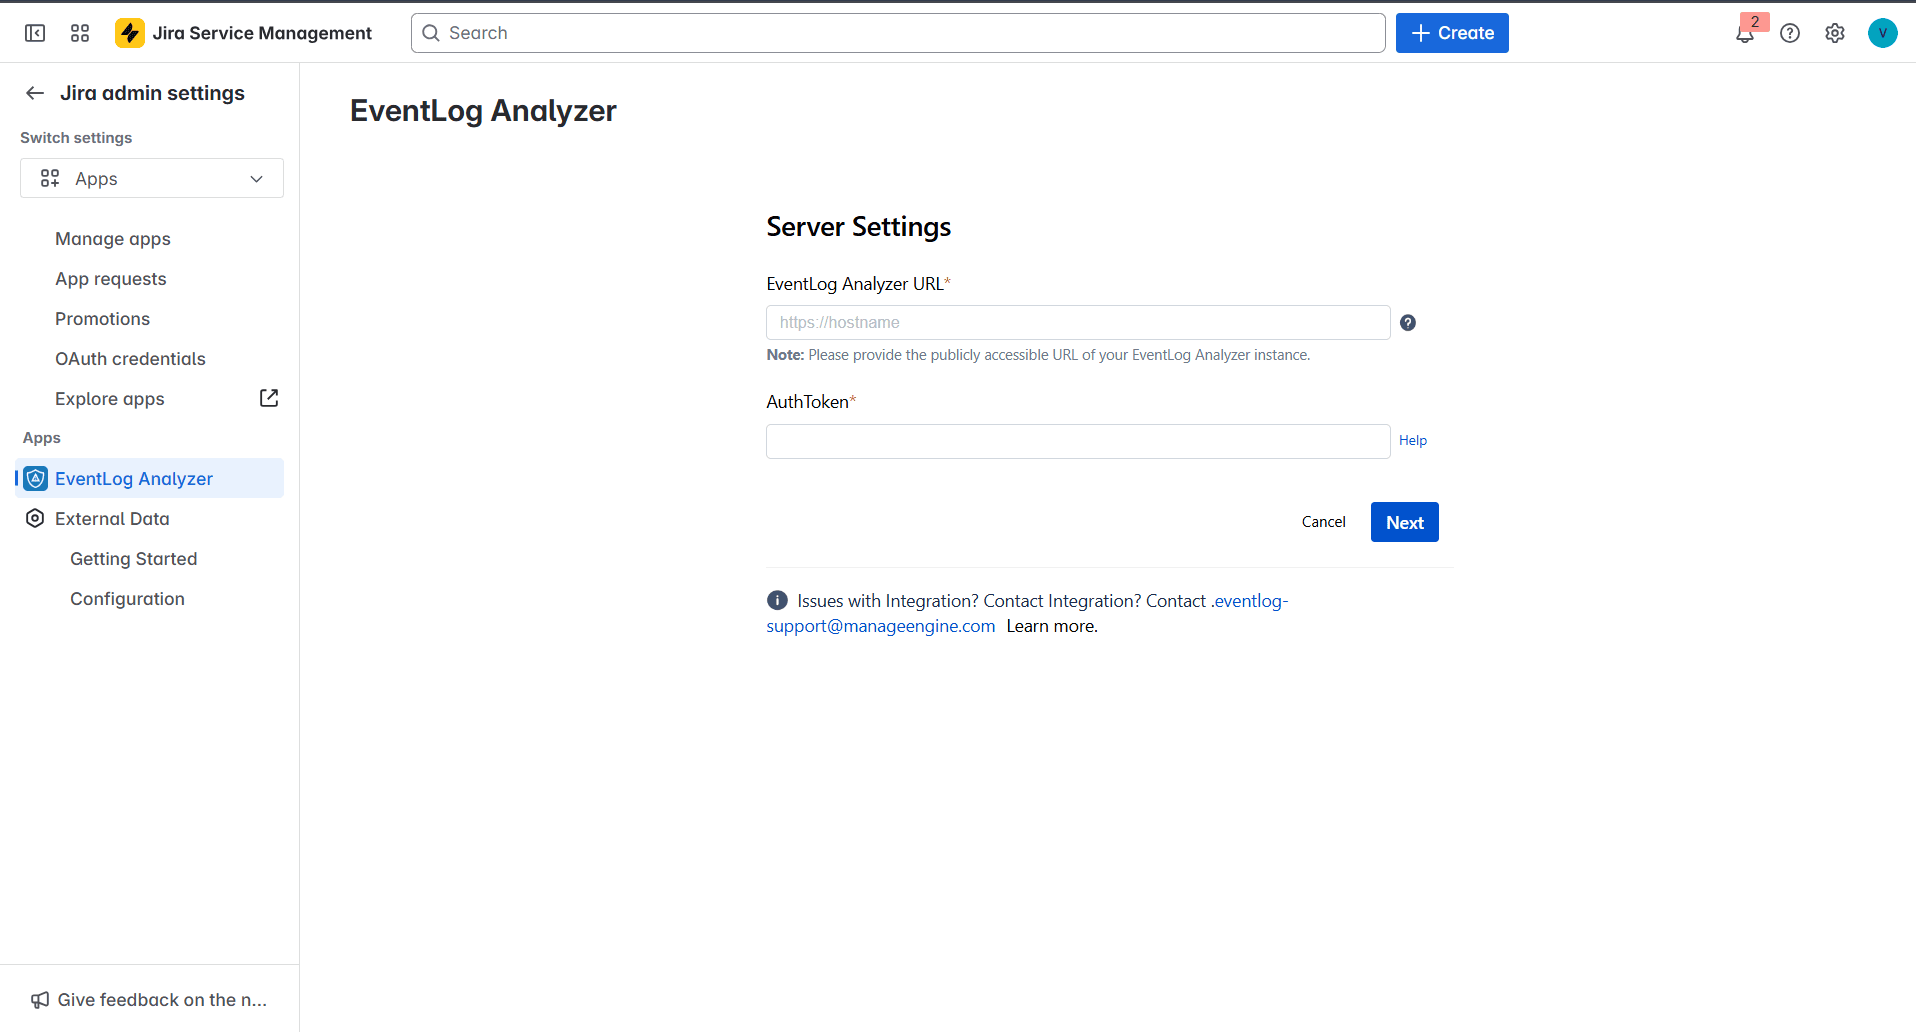Image resolution: width=1916 pixels, height=1032 pixels.
Task: Open OAuth credentials page
Action: [130, 359]
